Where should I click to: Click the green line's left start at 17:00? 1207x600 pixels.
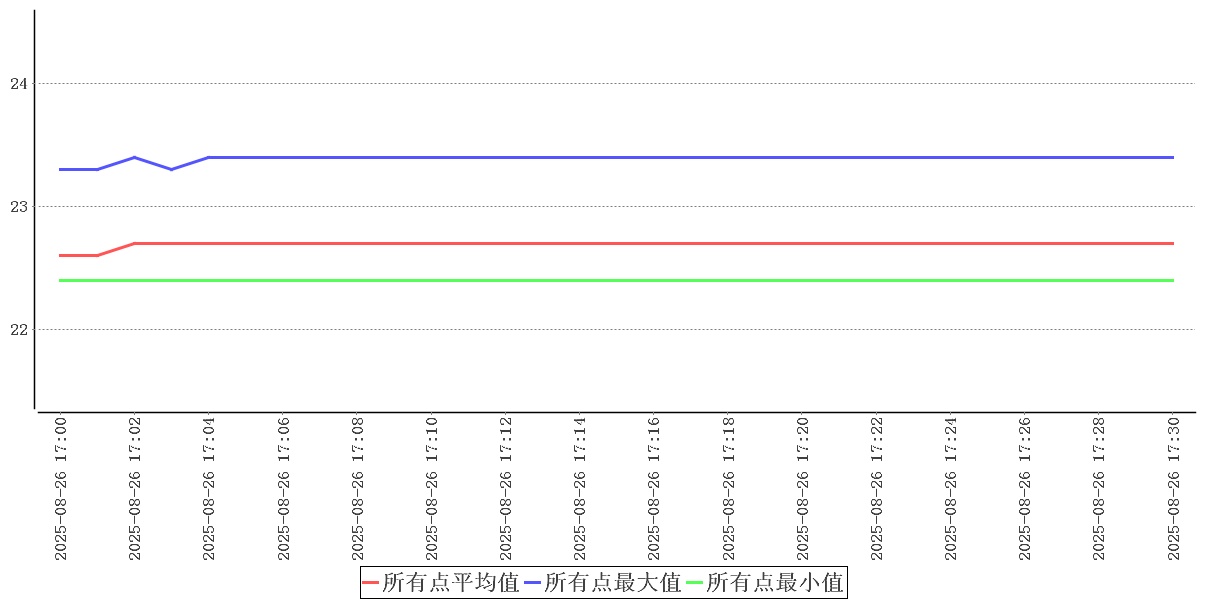[61, 280]
